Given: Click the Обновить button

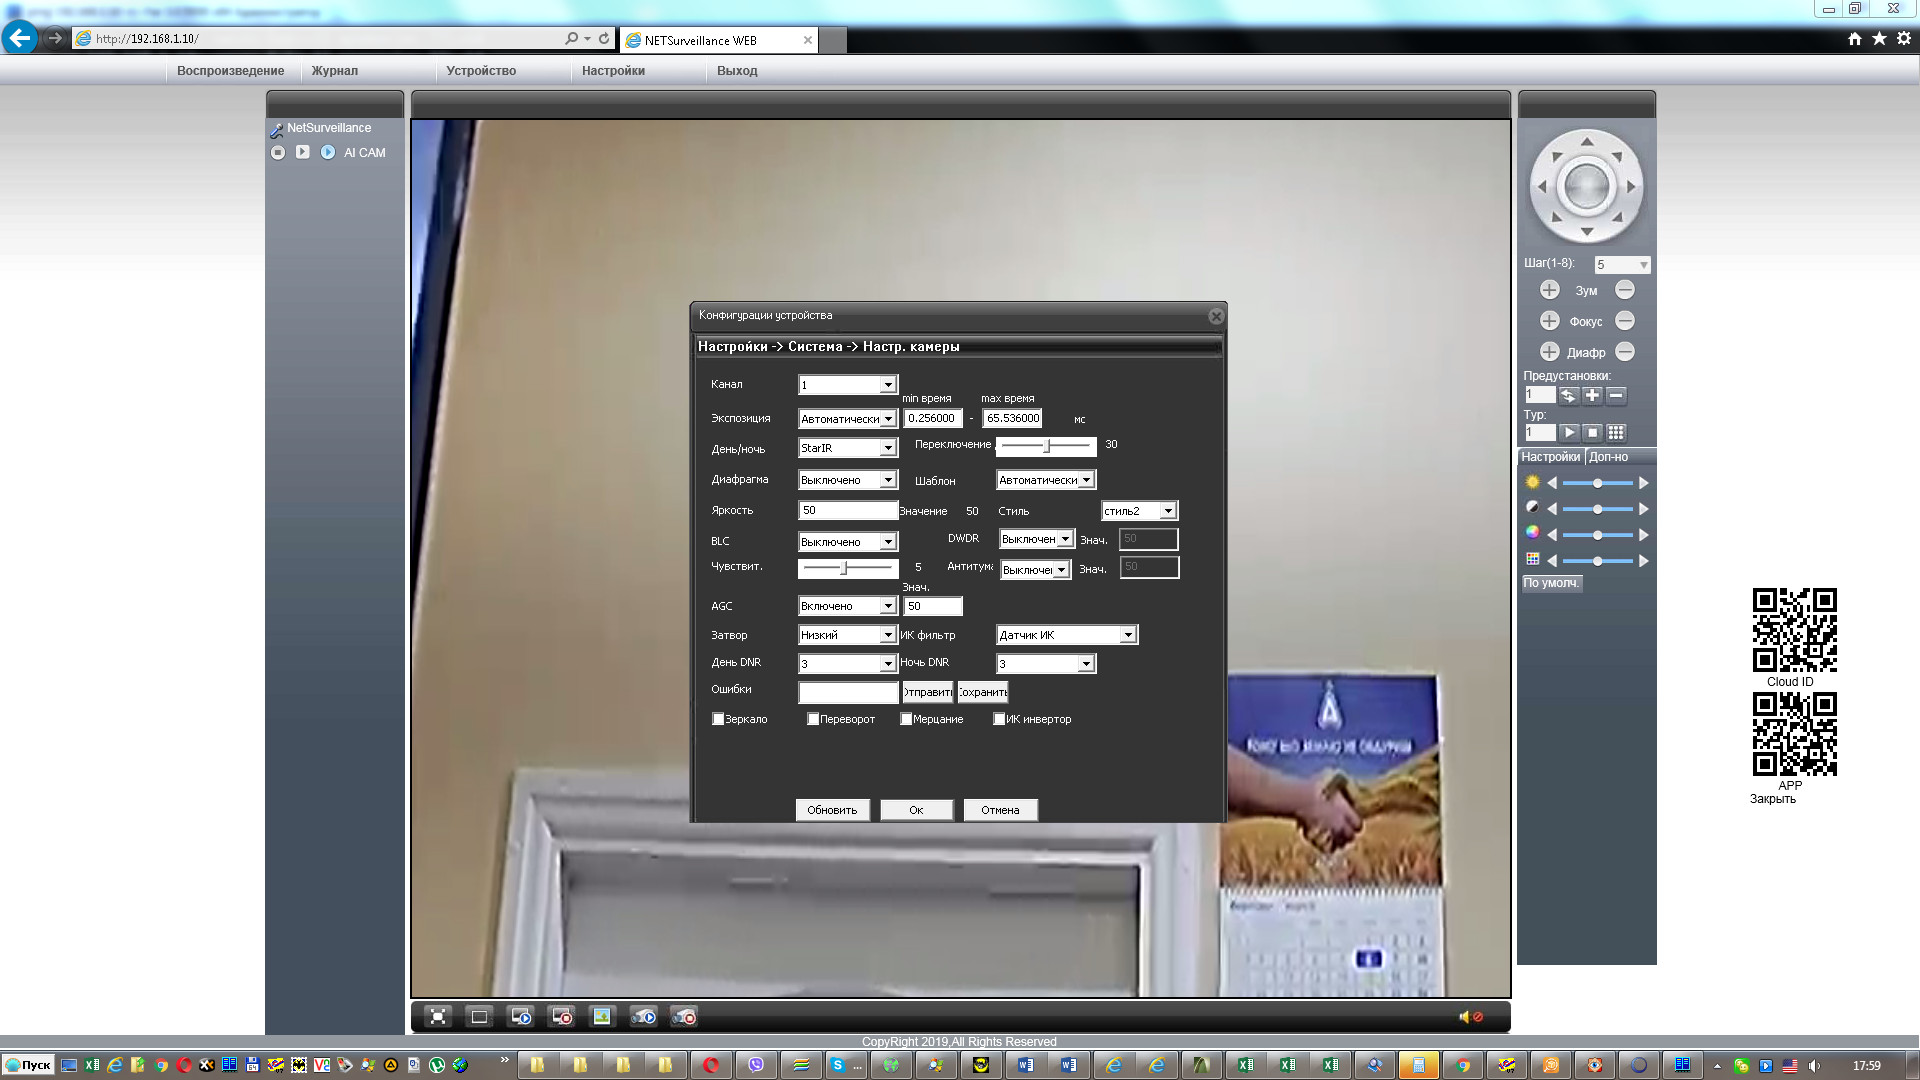Looking at the screenshot, I should (832, 810).
